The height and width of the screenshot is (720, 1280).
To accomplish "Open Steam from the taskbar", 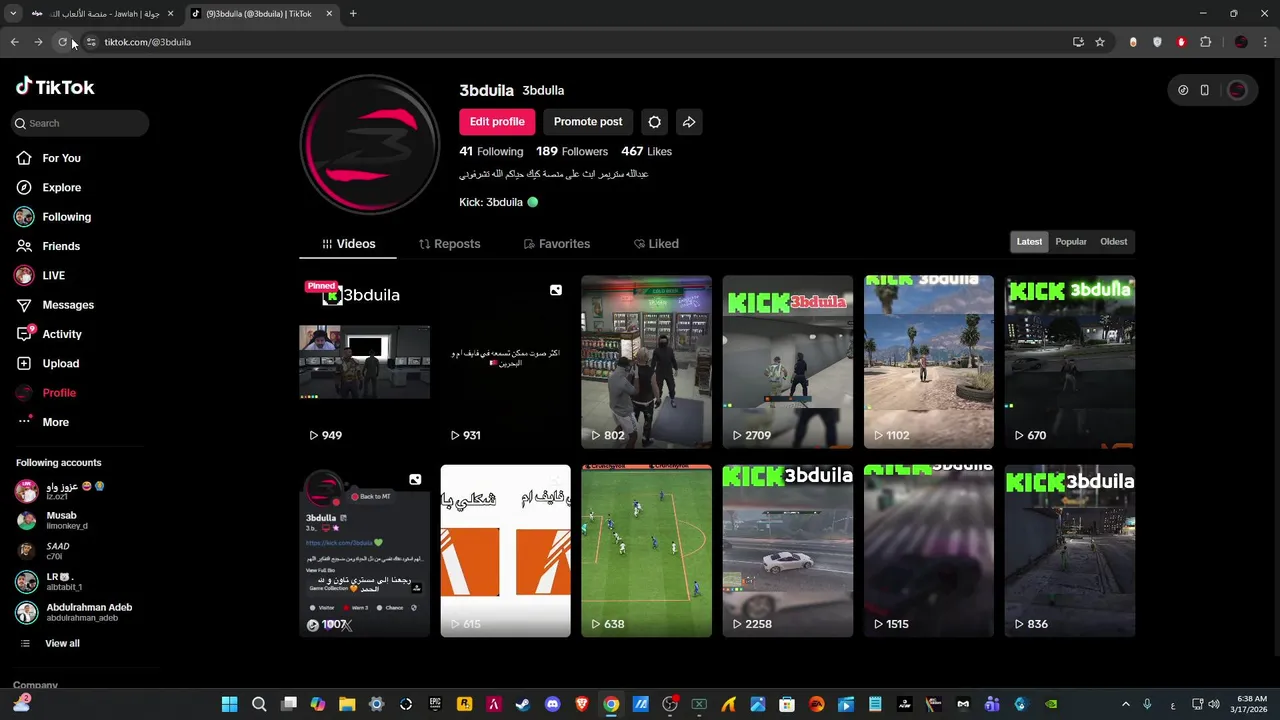I will pos(523,704).
